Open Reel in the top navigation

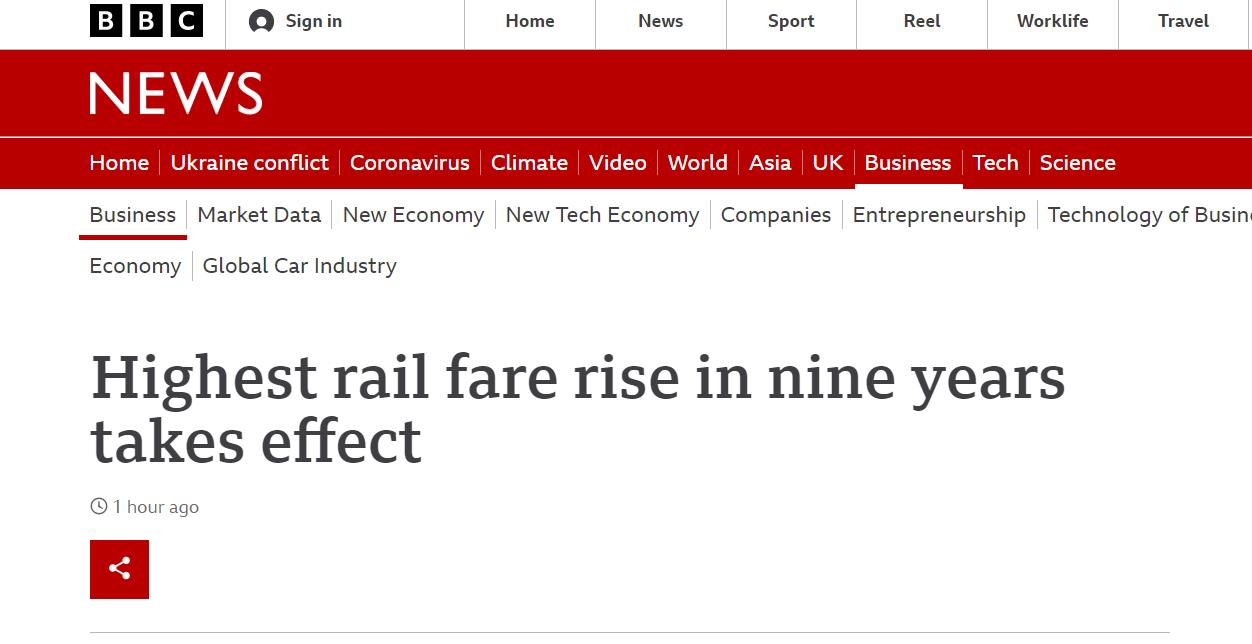click(x=921, y=21)
